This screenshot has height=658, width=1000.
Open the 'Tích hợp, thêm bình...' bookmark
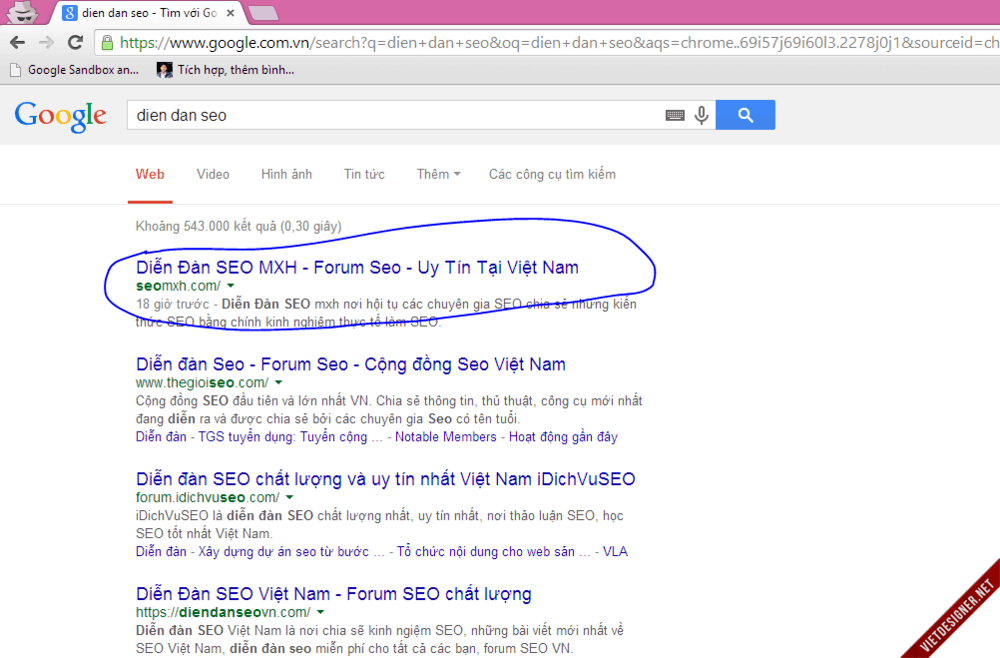(x=226, y=70)
